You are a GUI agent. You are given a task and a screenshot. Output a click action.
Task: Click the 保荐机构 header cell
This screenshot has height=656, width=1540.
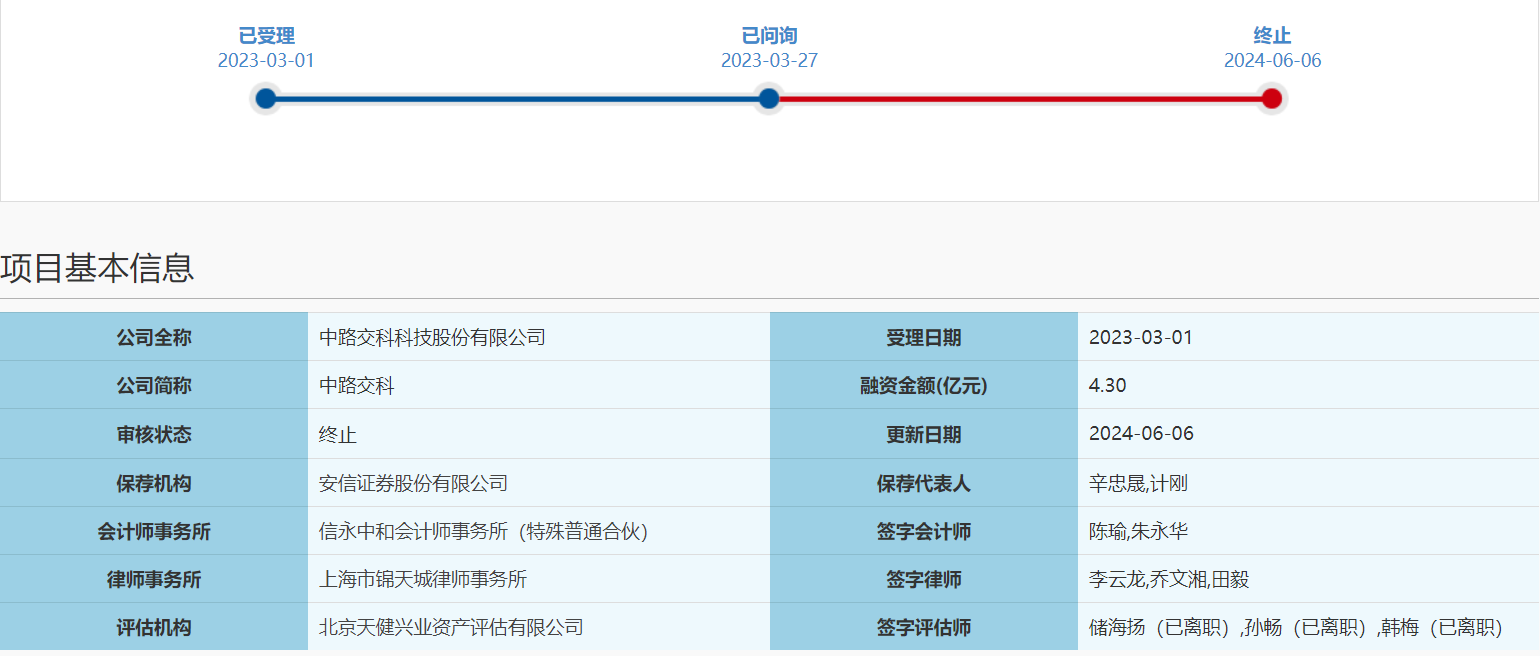[x=154, y=483]
